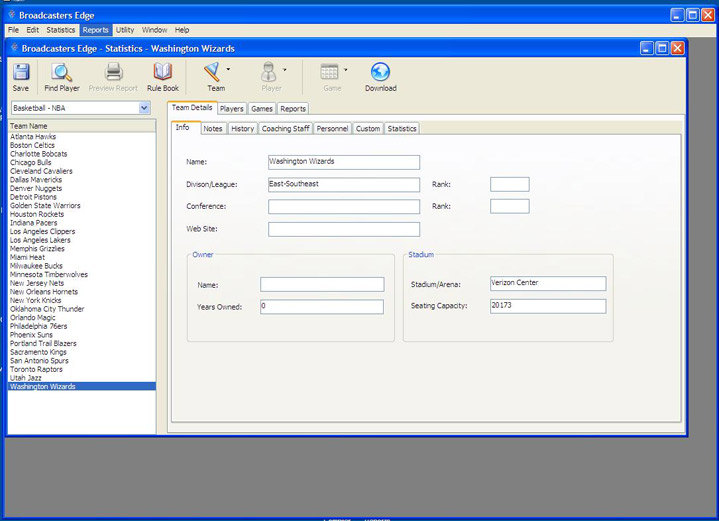The width and height of the screenshot is (719, 521).
Task: Switch to the Games tab
Action: 262,109
